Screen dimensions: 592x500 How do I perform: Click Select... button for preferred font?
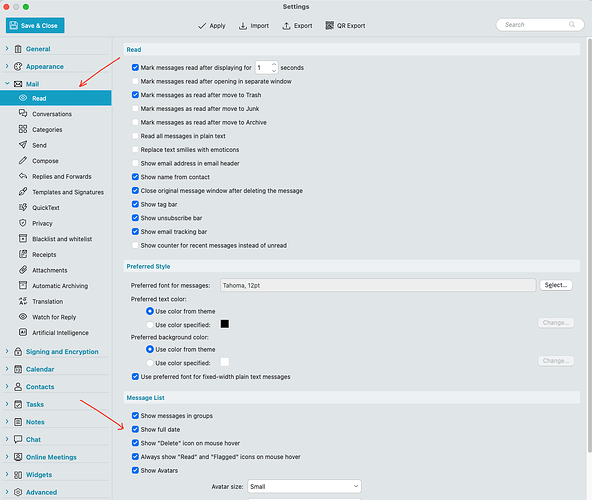tap(556, 285)
